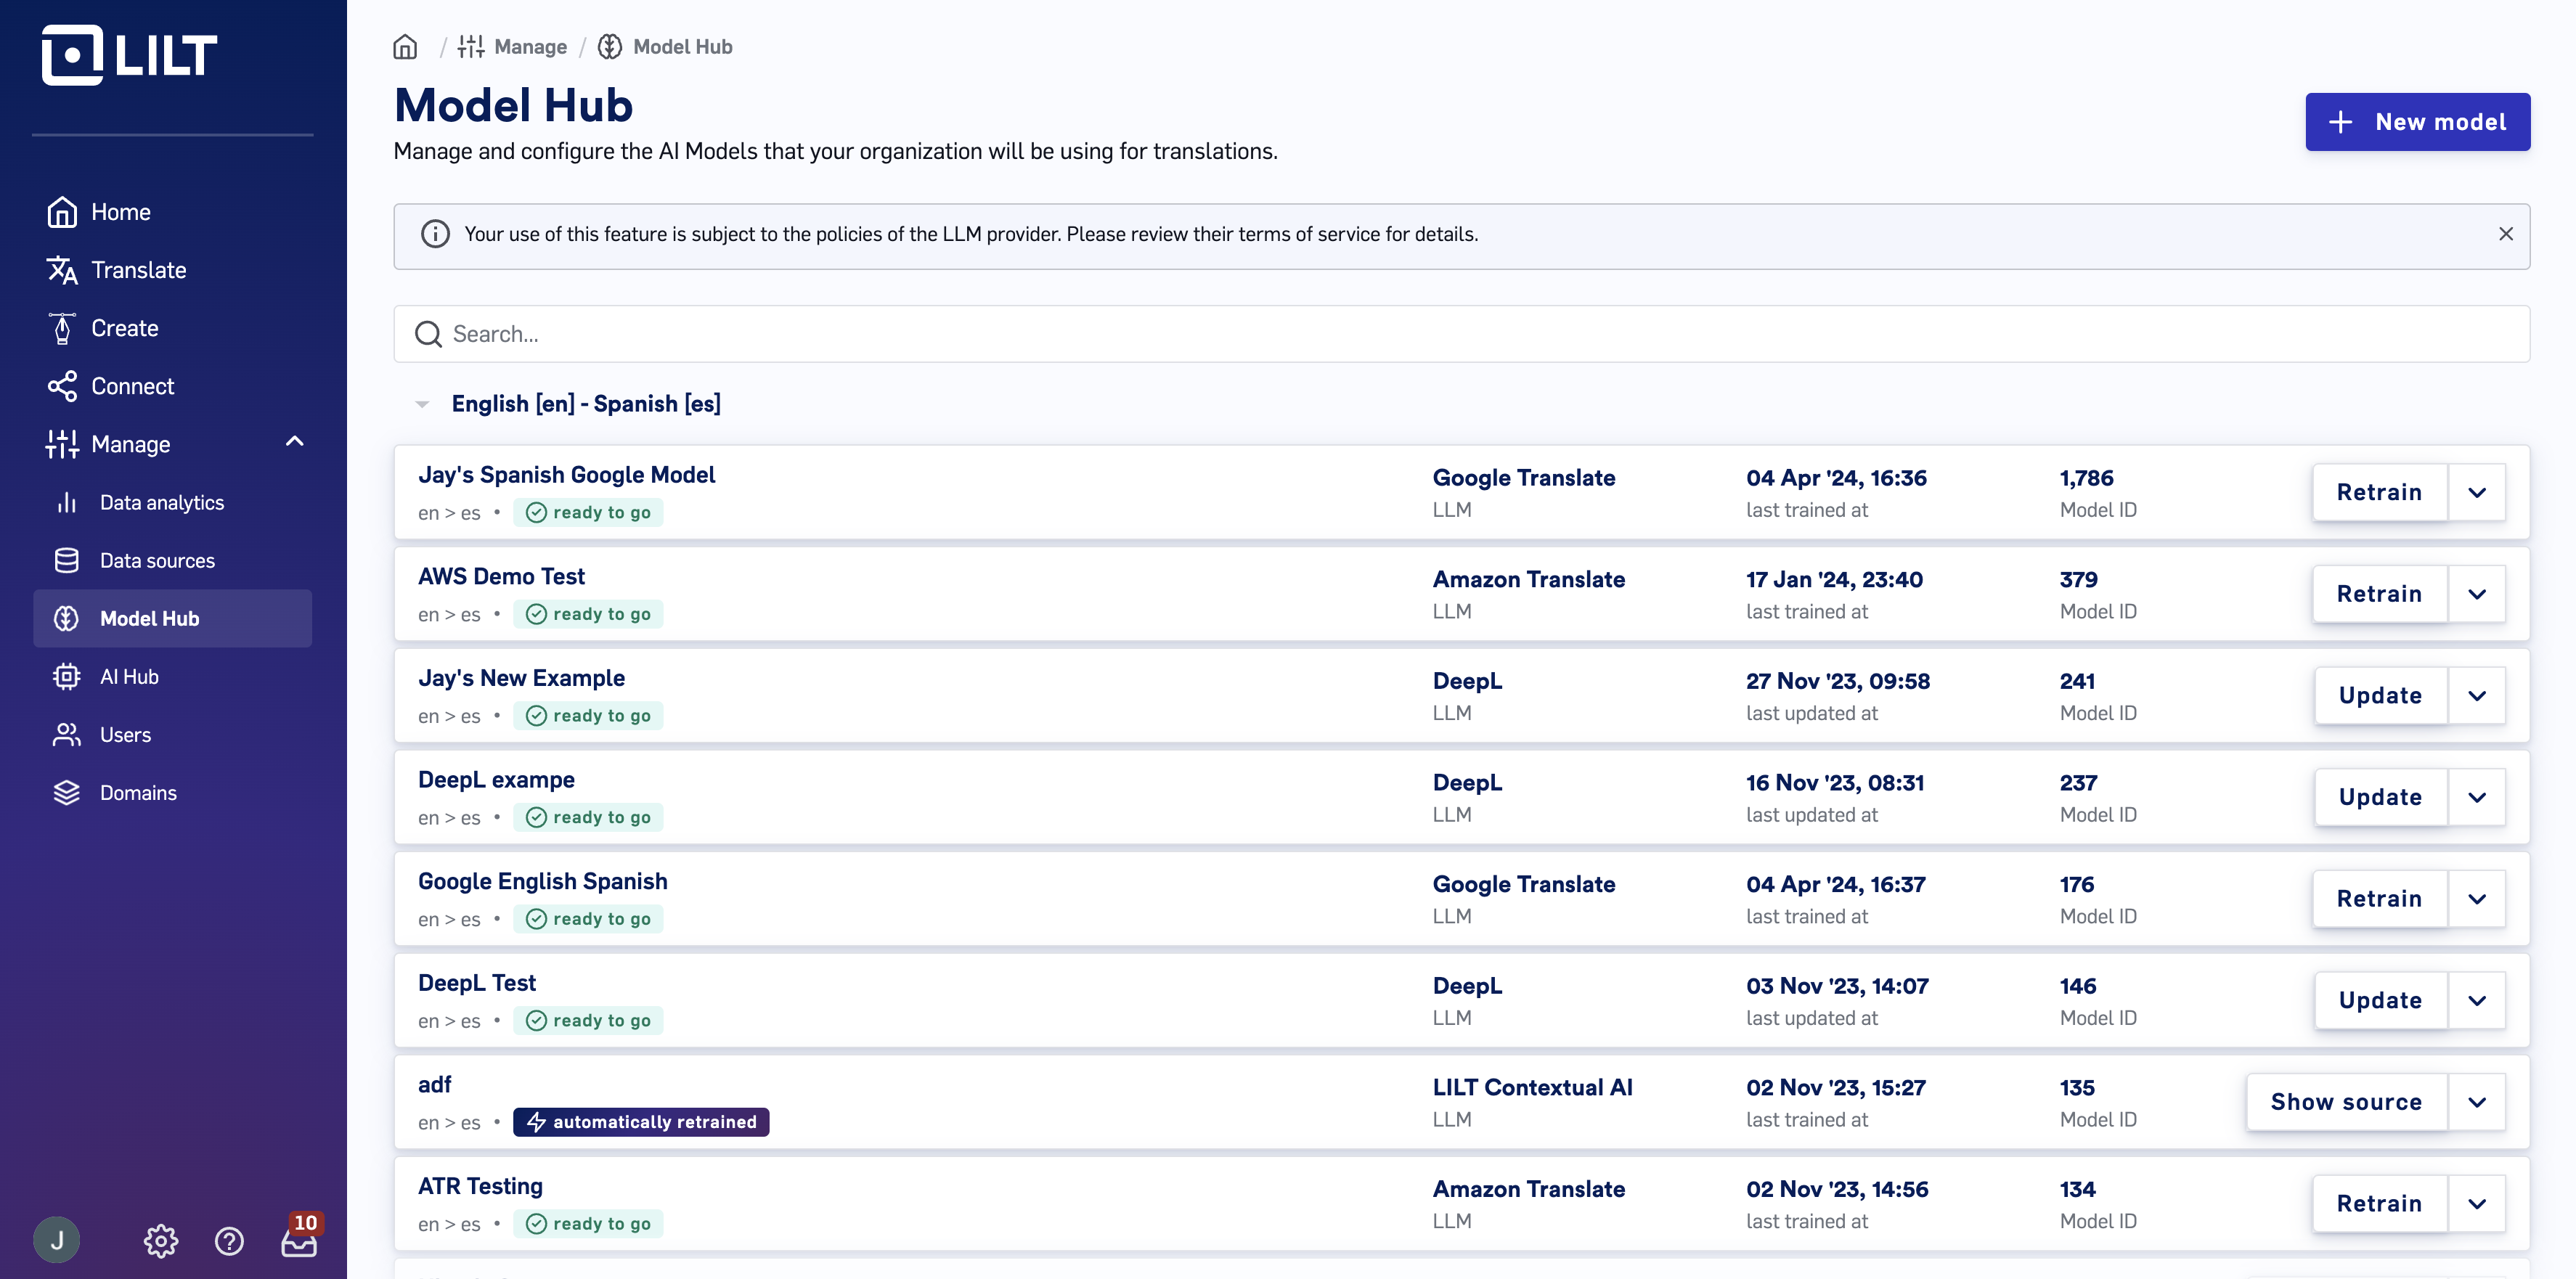Open dropdown arrow for DeepL exampe

[x=2476, y=797]
